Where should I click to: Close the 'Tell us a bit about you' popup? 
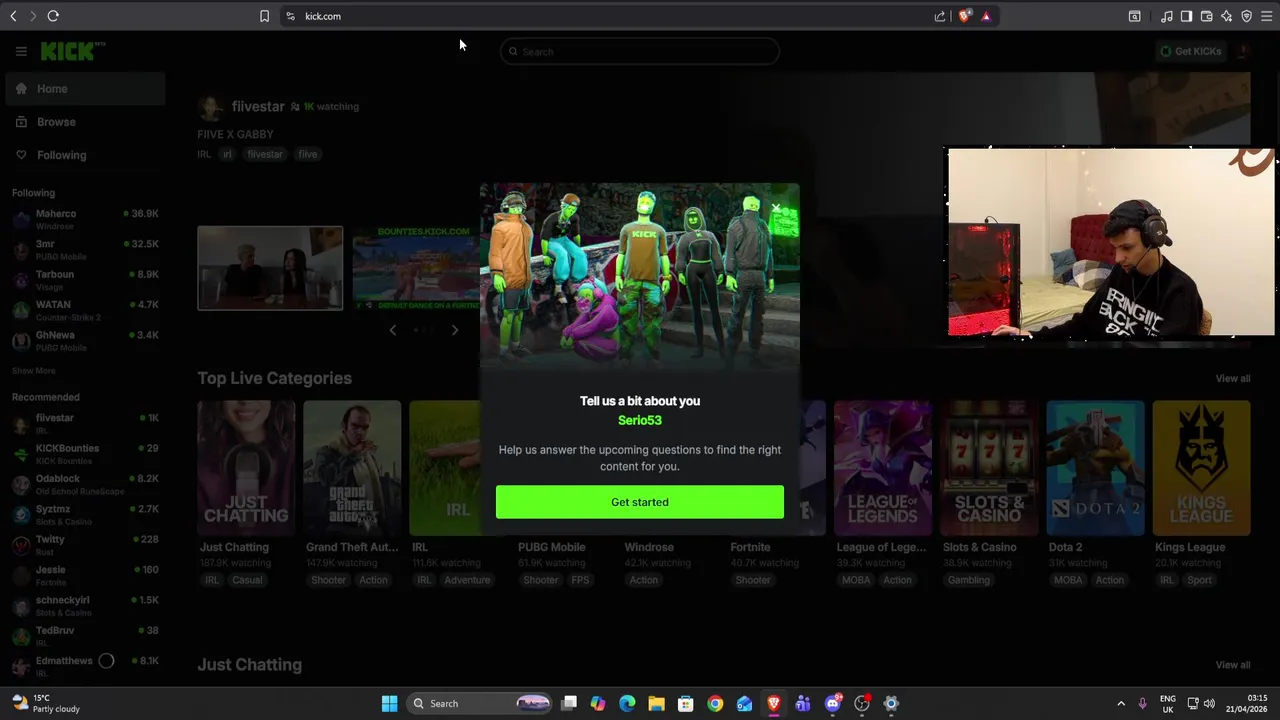776,208
